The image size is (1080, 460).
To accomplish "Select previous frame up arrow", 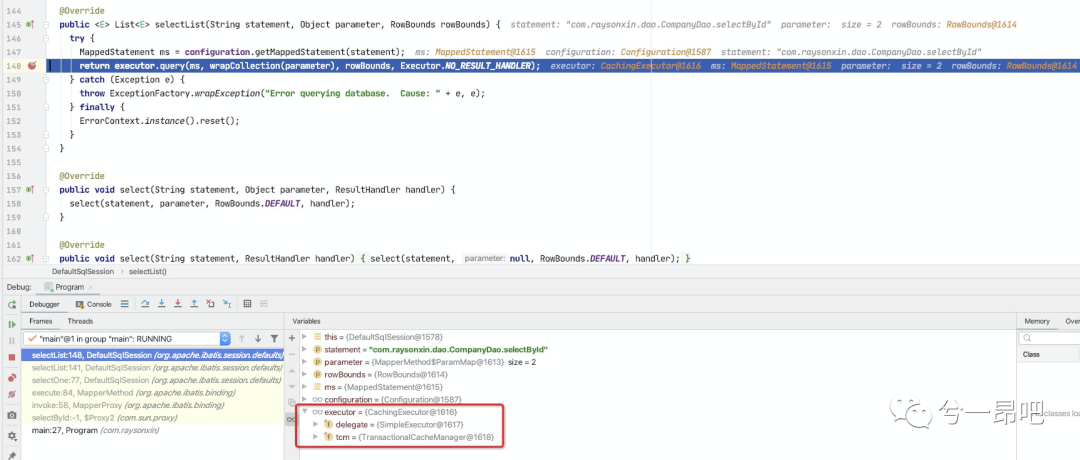I will click(x=242, y=339).
